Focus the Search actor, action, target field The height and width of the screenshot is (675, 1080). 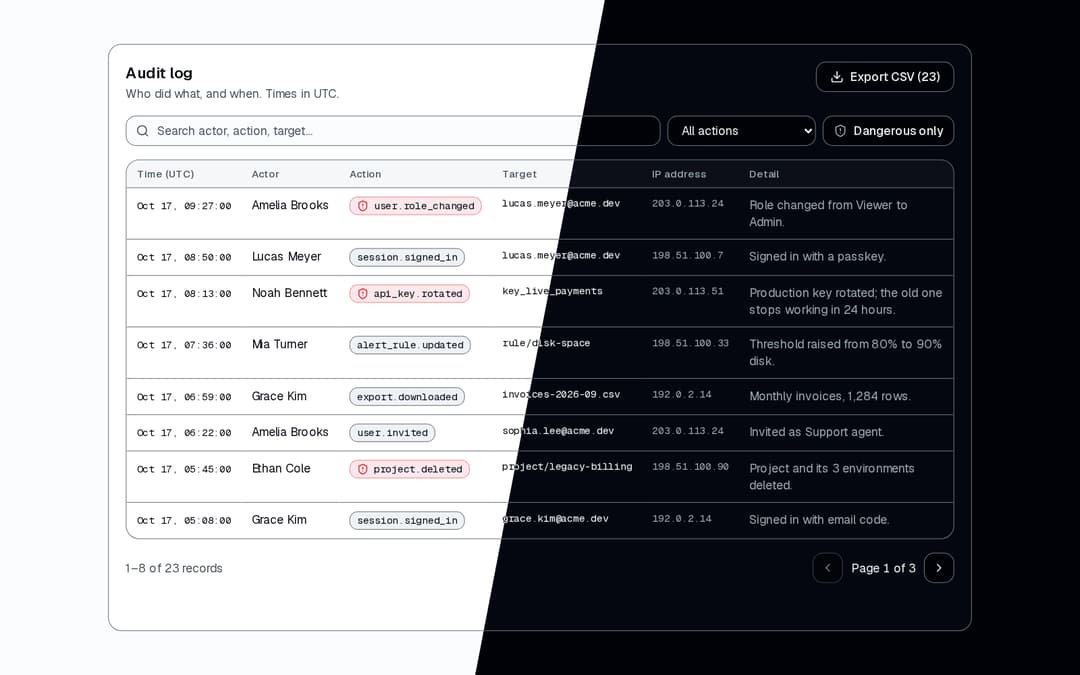coord(393,131)
